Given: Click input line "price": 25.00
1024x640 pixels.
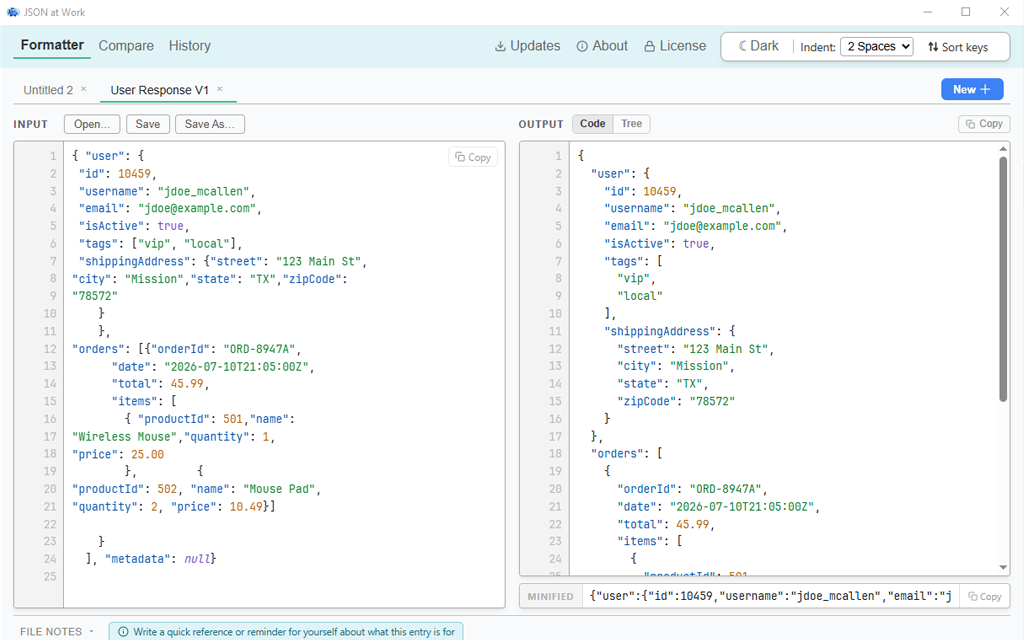Looking at the screenshot, I should 118,455.
